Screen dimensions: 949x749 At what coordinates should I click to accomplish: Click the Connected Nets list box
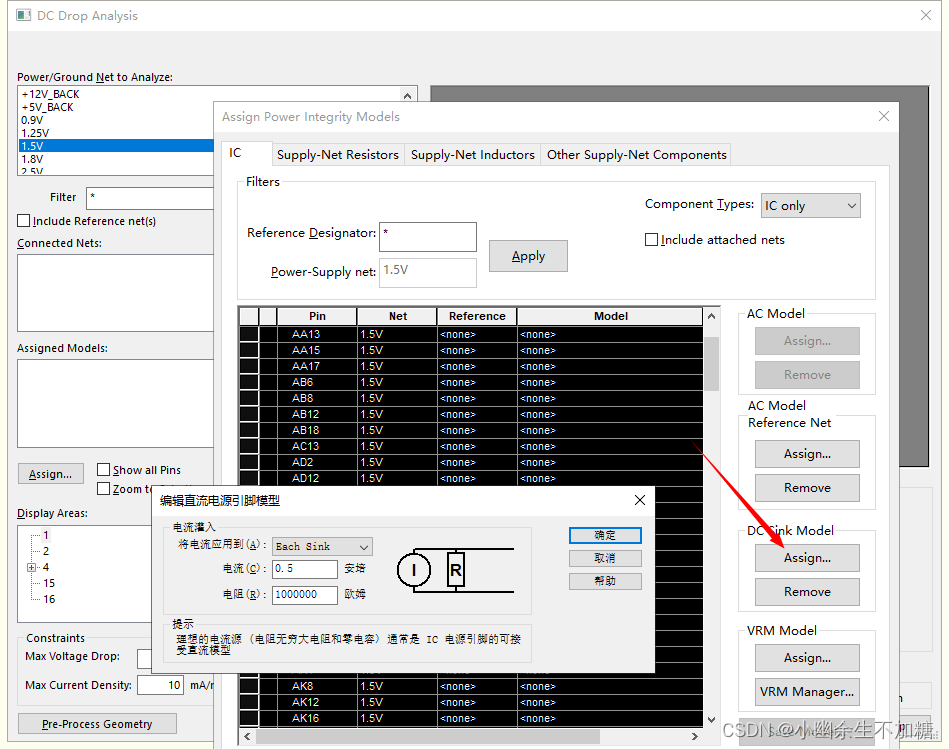[x=116, y=293]
